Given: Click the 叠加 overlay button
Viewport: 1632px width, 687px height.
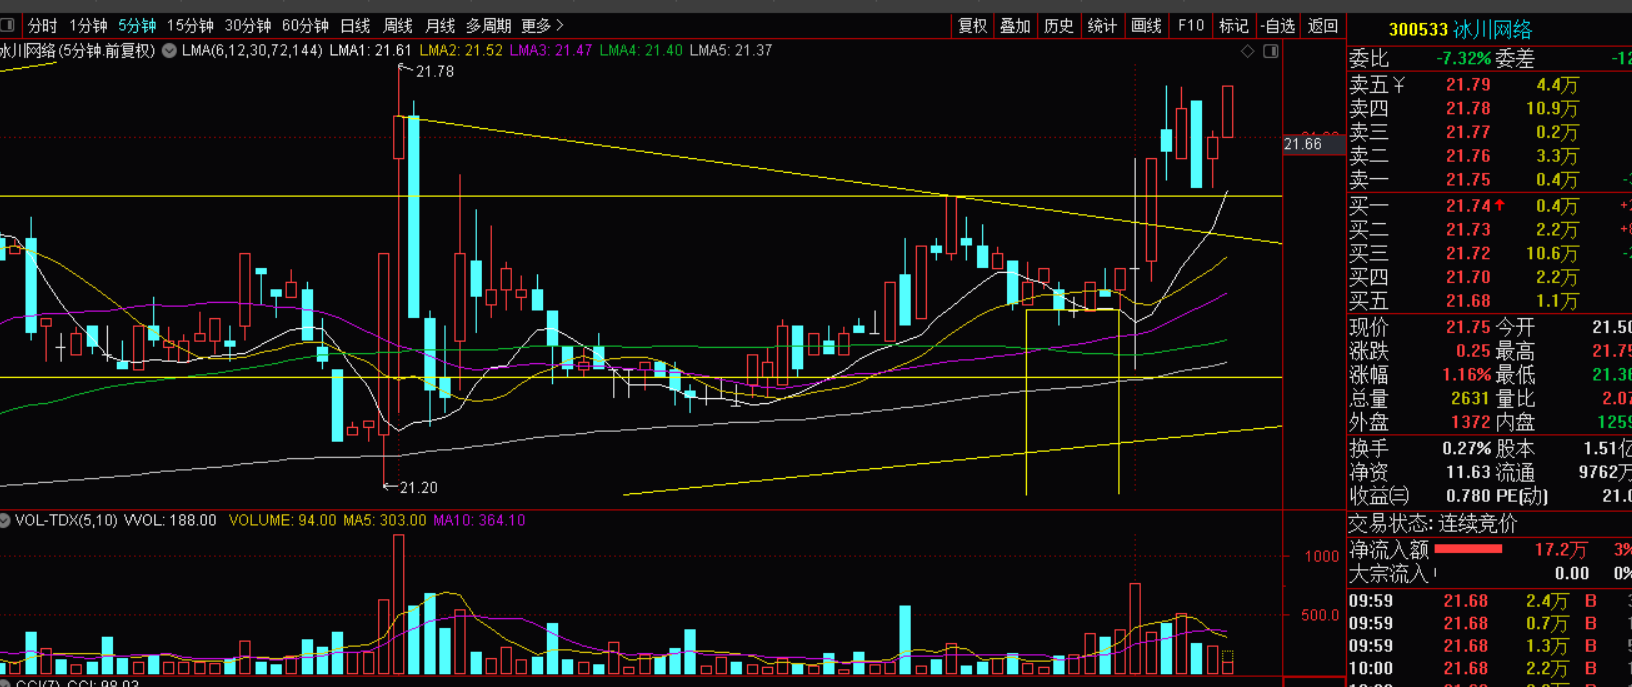Looking at the screenshot, I should coord(1015,25).
